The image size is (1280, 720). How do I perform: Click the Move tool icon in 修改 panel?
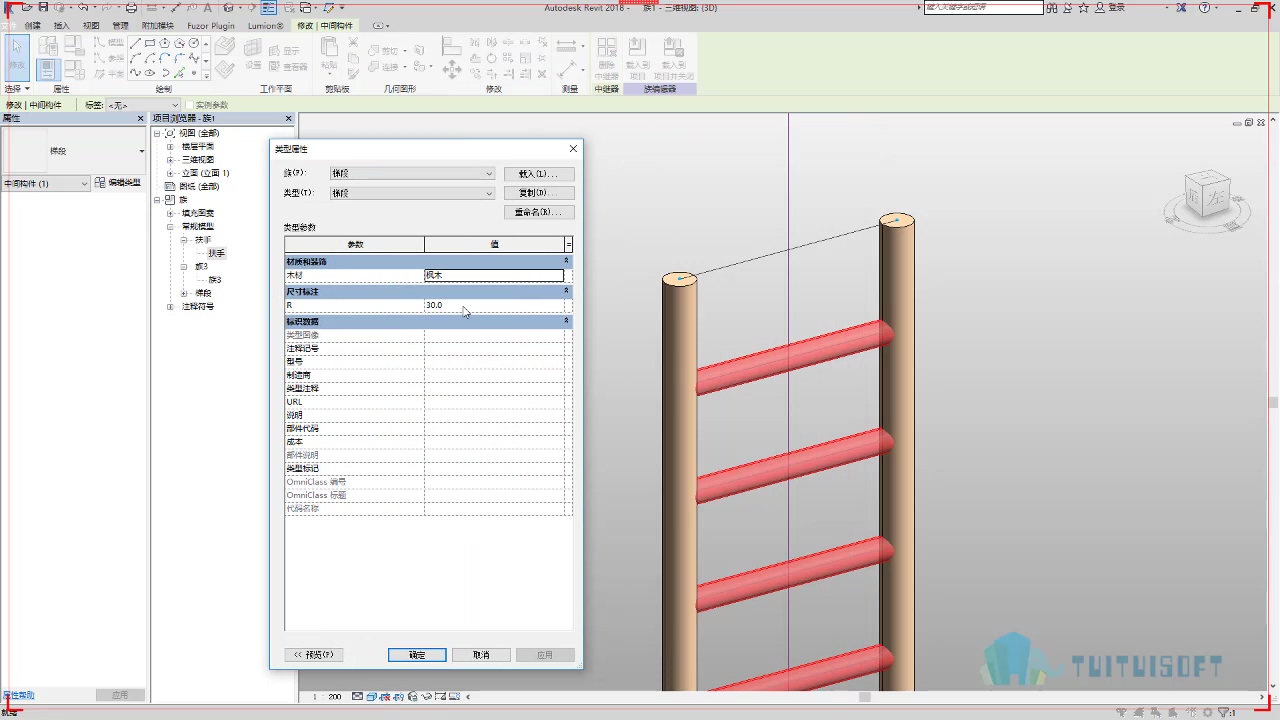451,69
